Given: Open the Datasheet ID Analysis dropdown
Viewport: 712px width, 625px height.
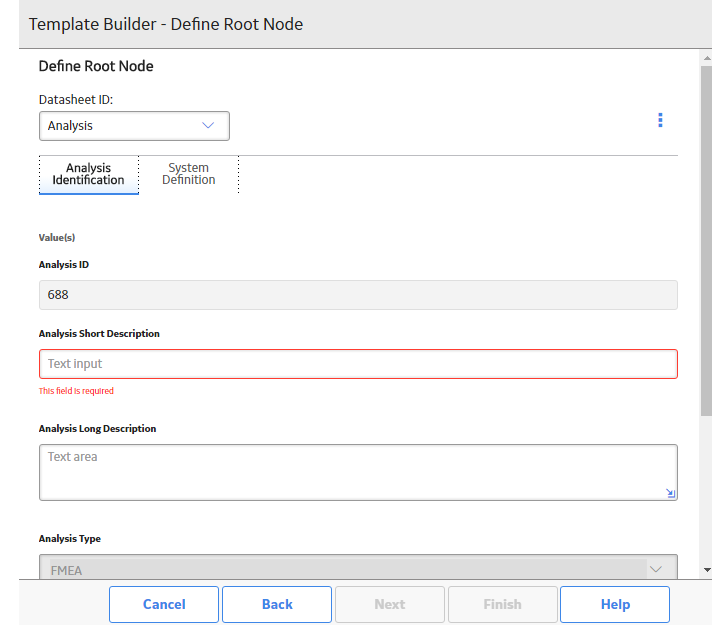Looking at the screenshot, I should pos(134,126).
